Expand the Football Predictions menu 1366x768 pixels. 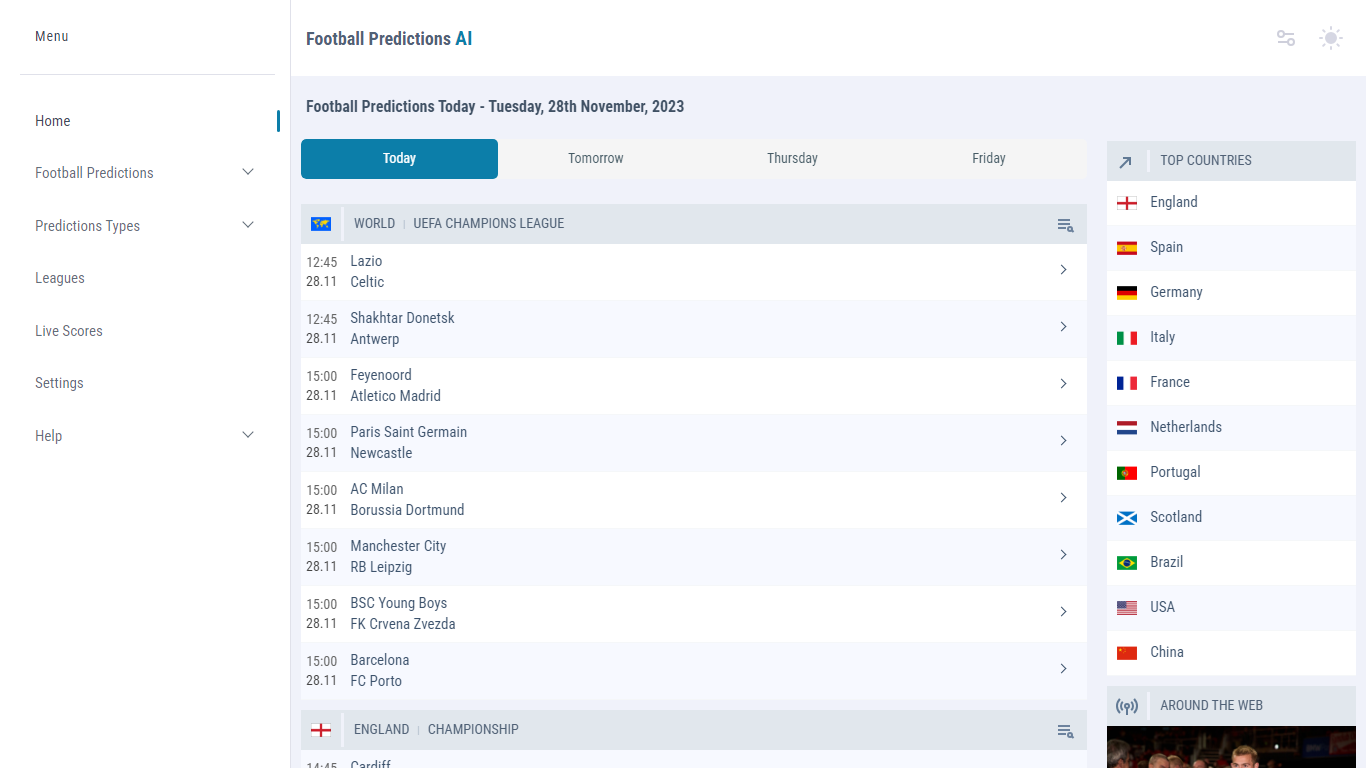tap(248, 172)
